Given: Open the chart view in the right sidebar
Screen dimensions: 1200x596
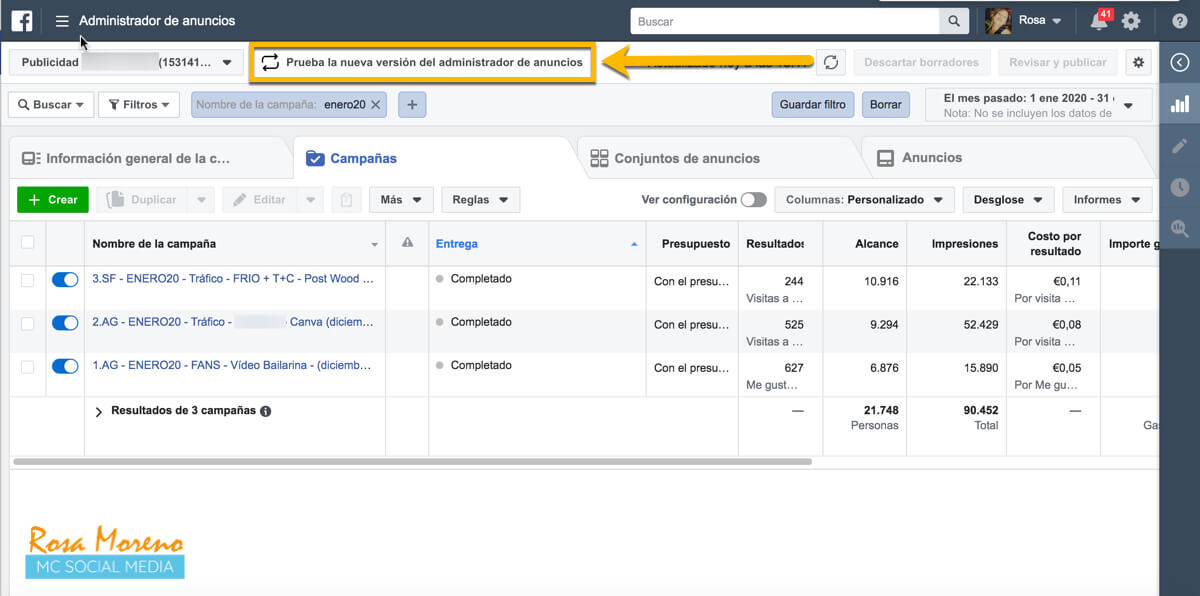Looking at the screenshot, I should click(1180, 104).
